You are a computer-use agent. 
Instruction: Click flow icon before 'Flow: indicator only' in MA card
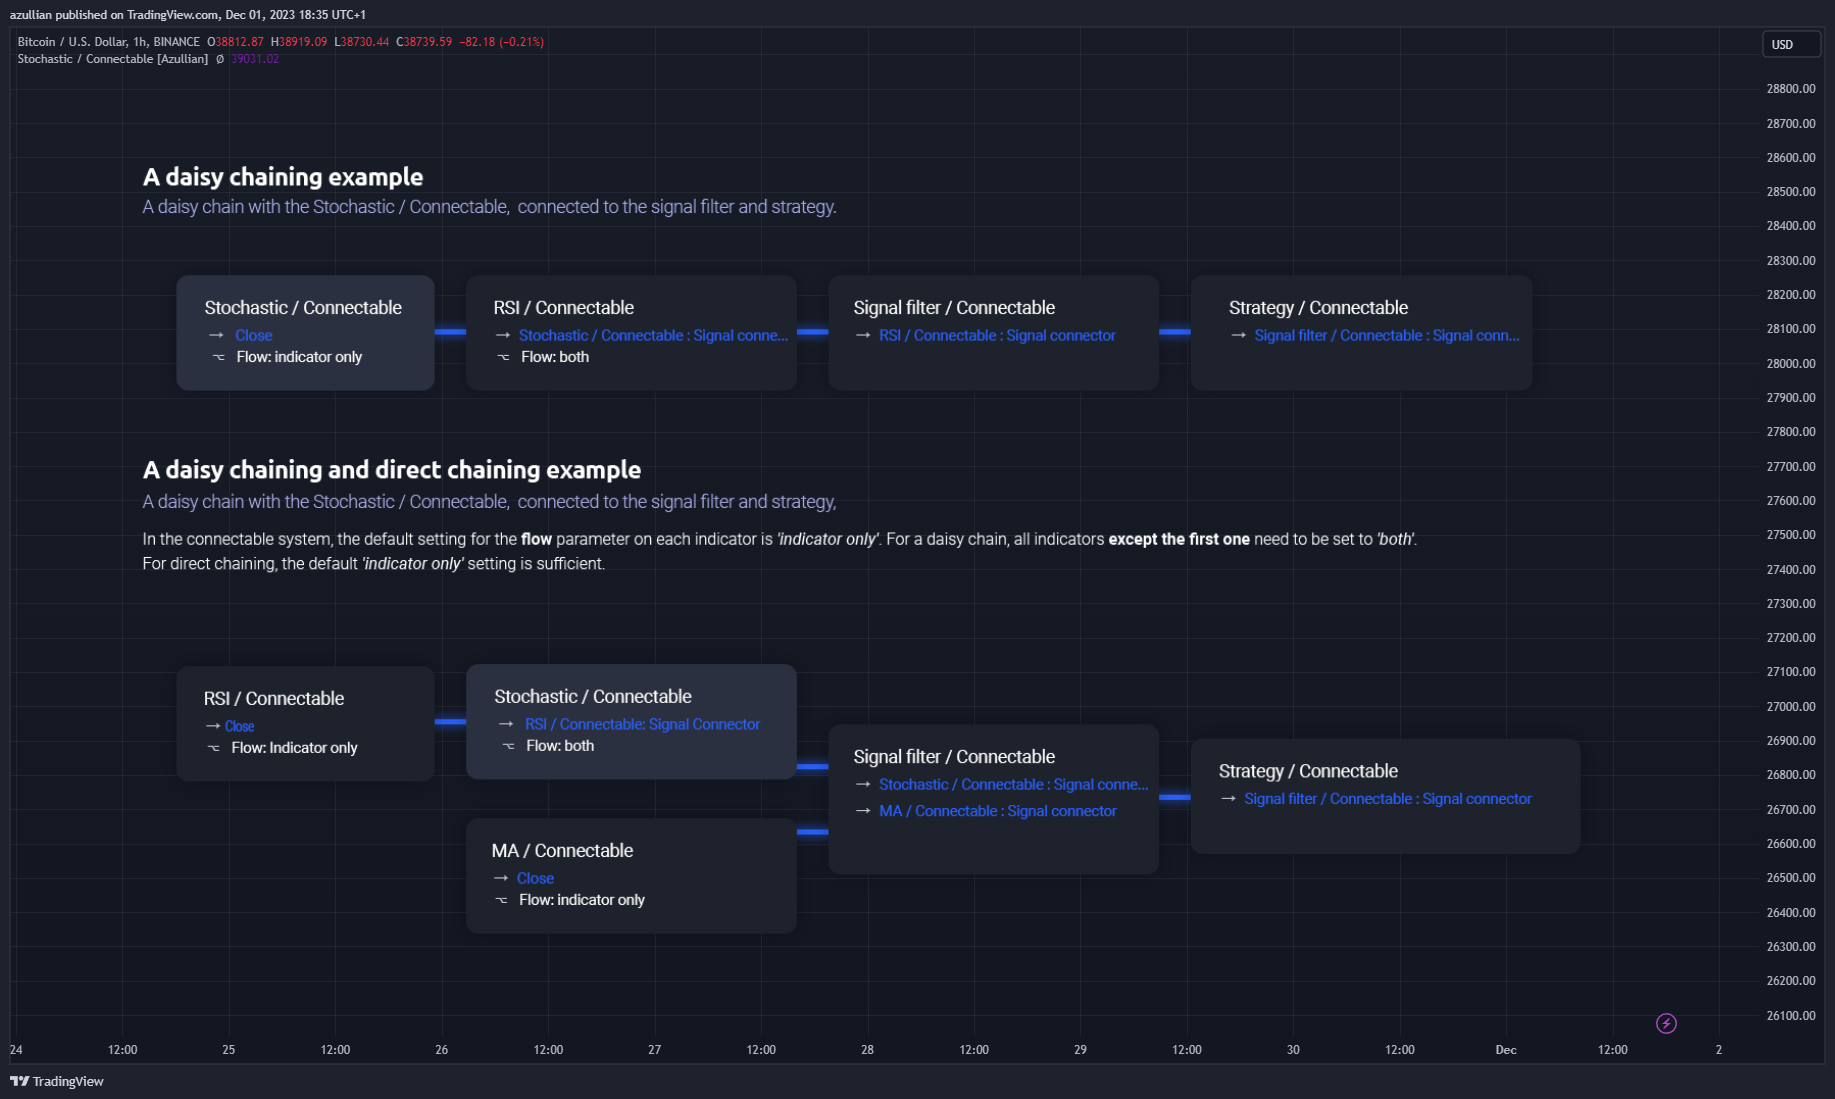(x=501, y=900)
